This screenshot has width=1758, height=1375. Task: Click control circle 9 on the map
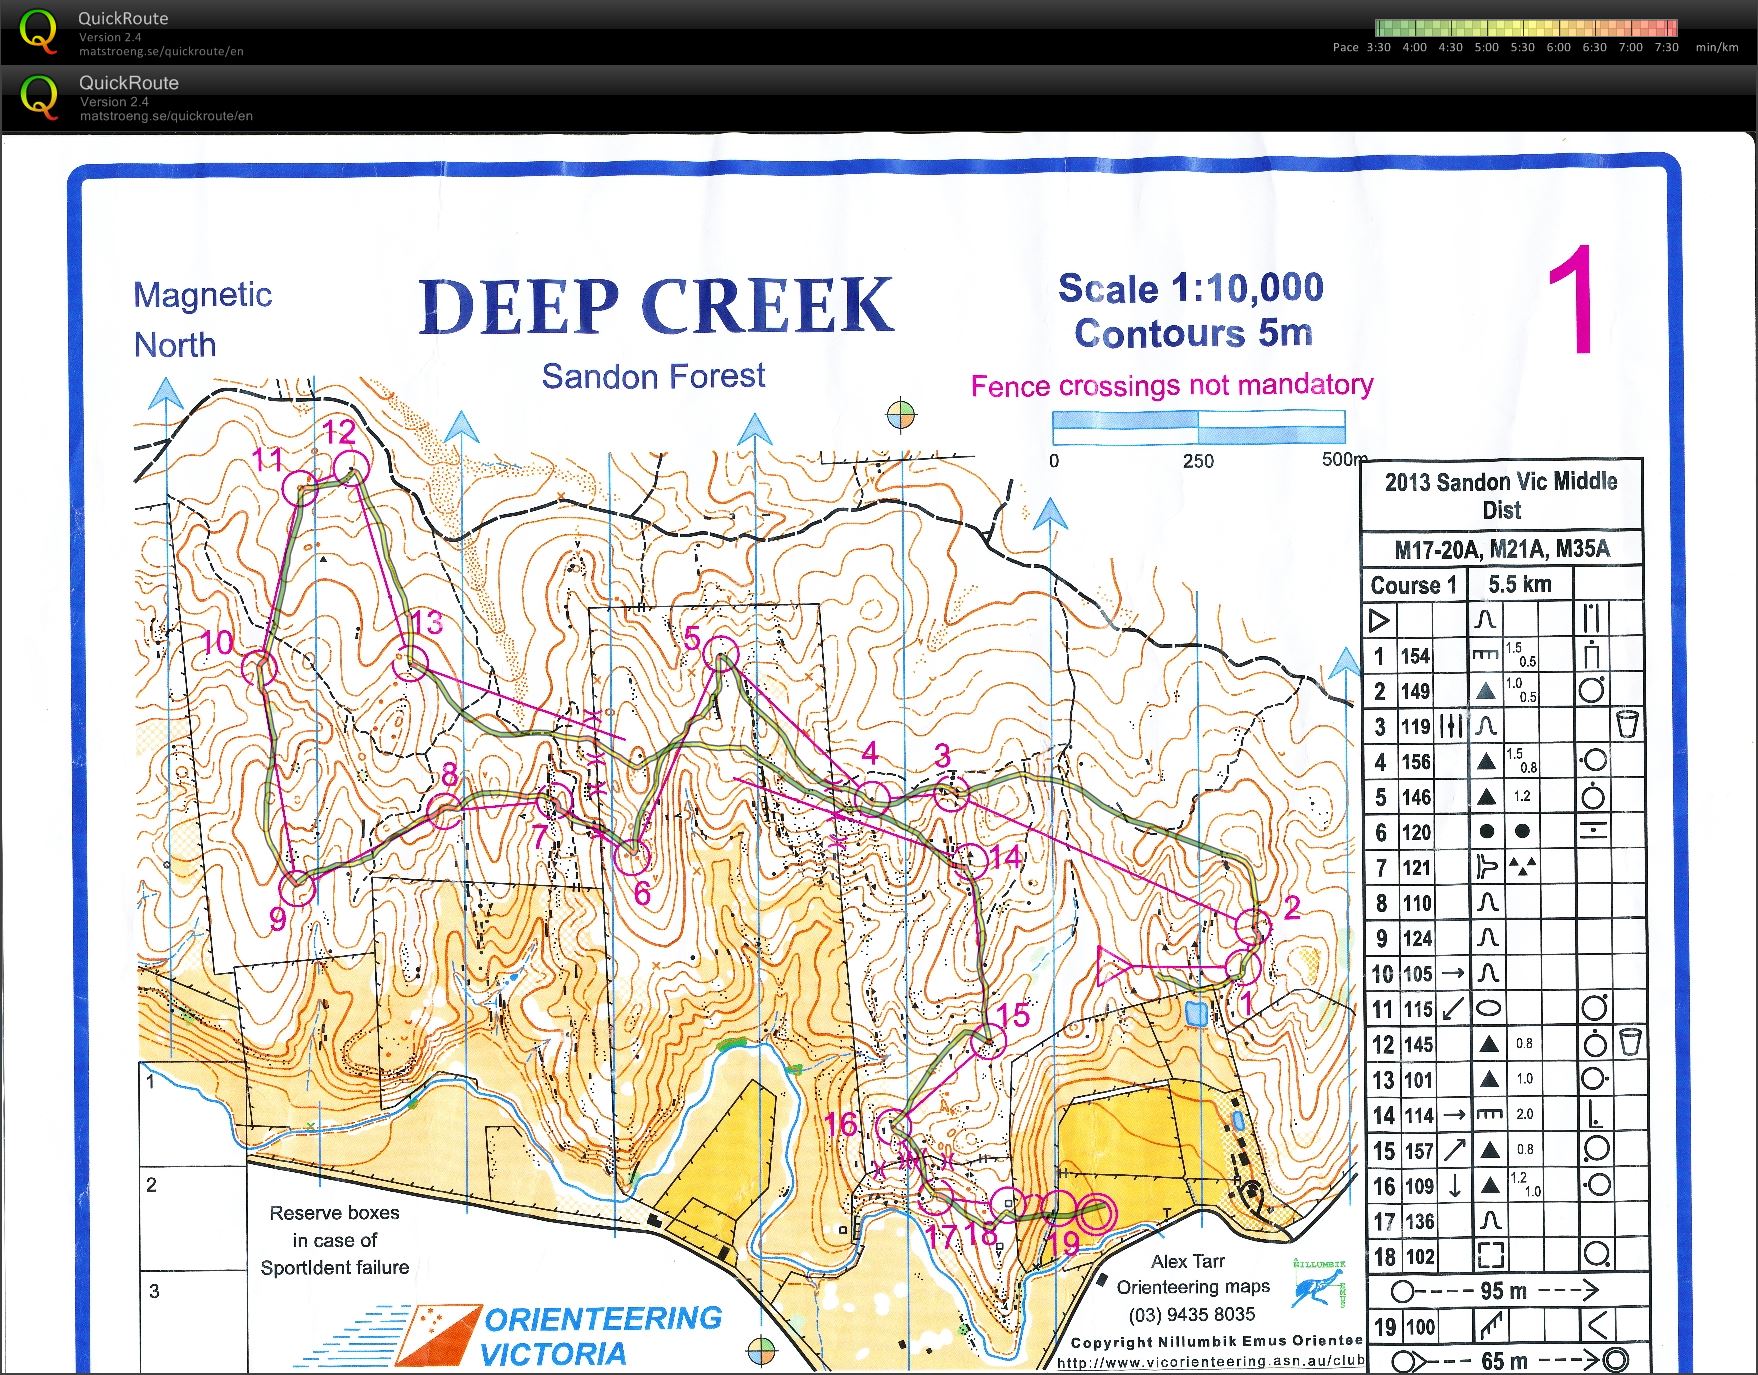(x=298, y=888)
